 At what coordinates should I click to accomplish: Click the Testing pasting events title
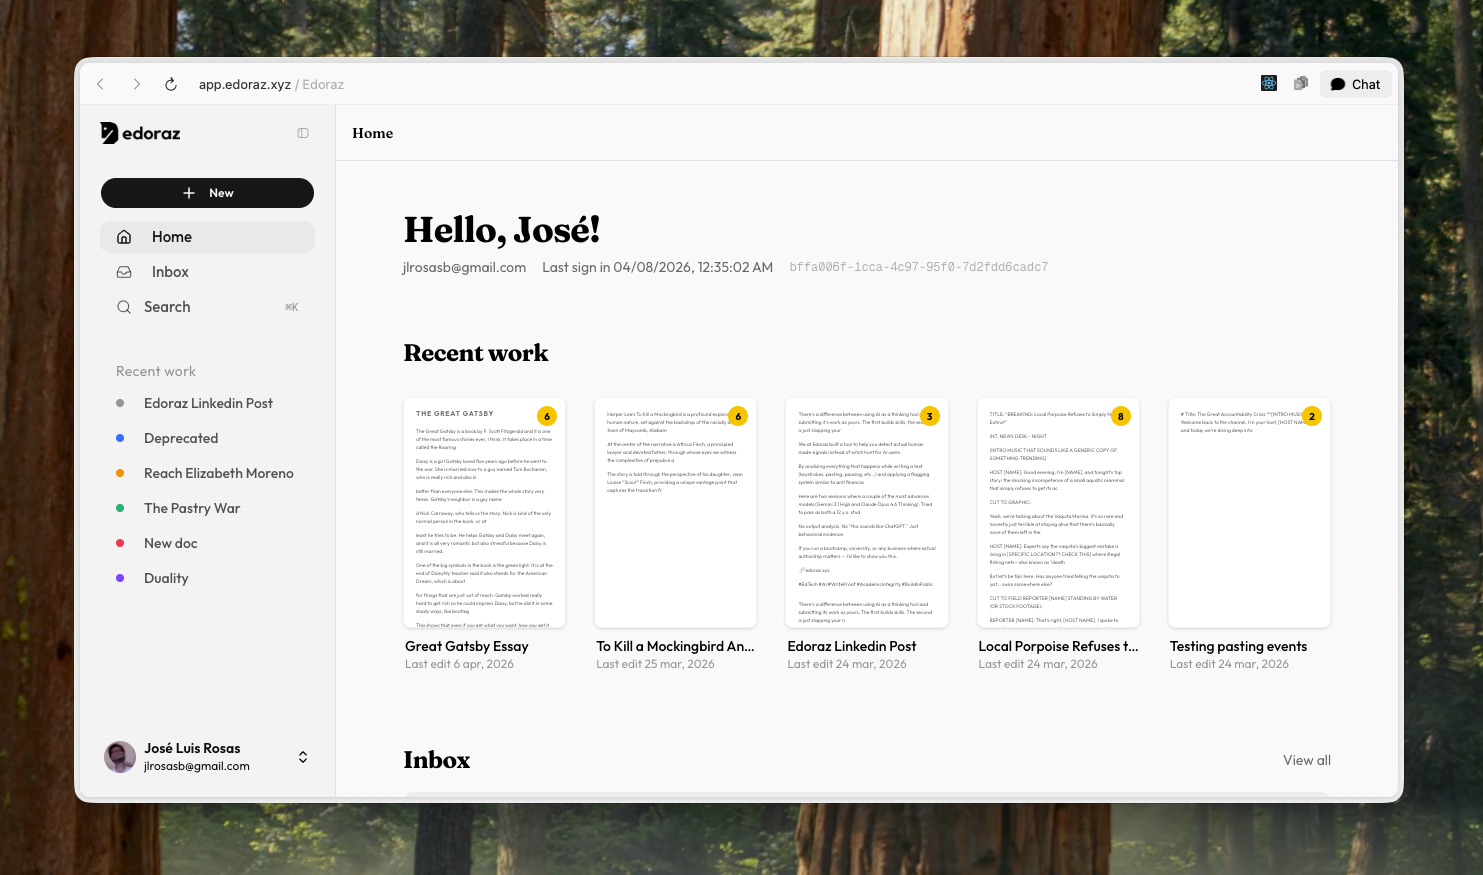[1238, 646]
